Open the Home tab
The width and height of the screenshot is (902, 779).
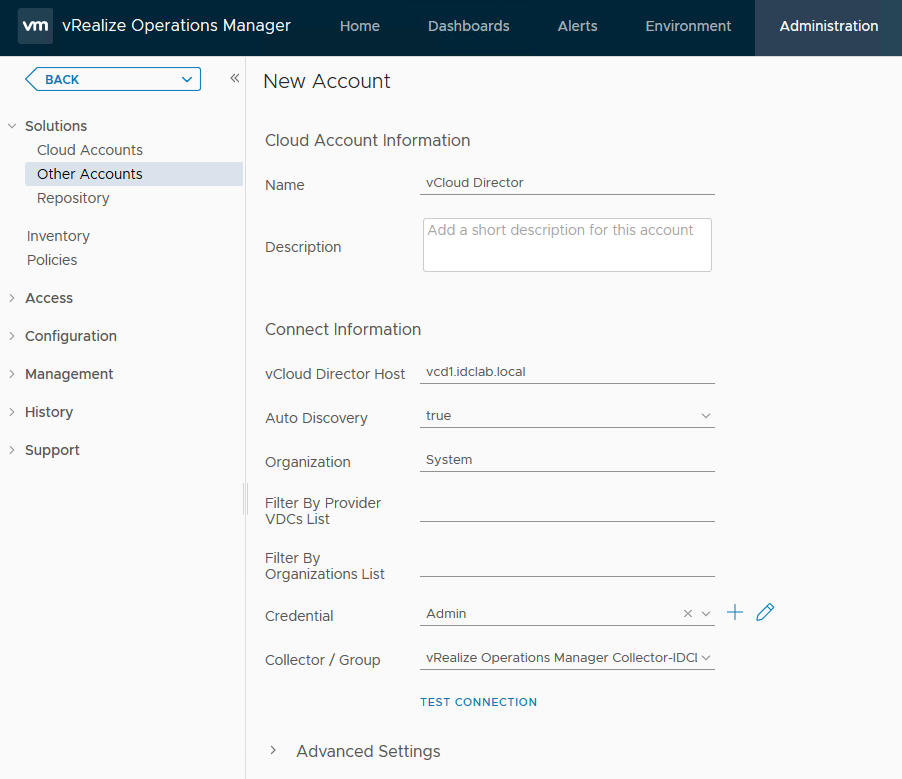[x=360, y=26]
